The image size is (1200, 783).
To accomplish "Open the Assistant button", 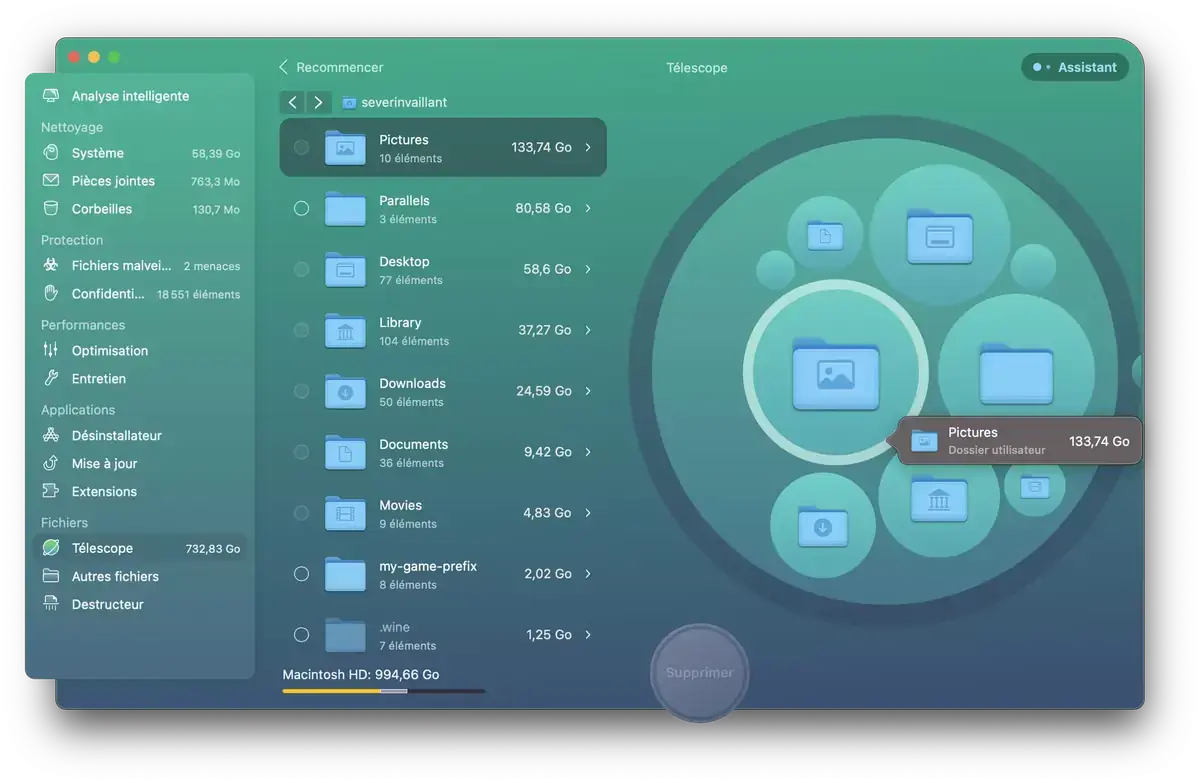I will (x=1075, y=67).
